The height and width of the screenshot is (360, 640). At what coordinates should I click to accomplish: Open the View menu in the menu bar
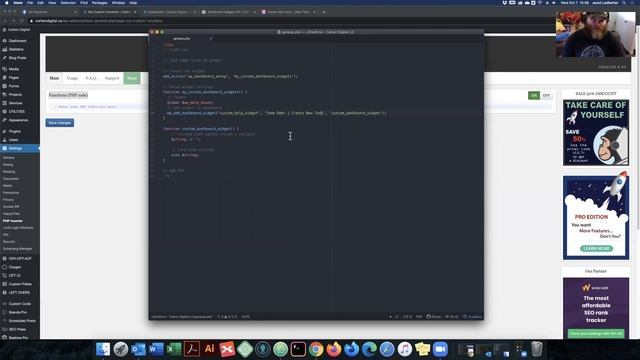click(x=52, y=2)
